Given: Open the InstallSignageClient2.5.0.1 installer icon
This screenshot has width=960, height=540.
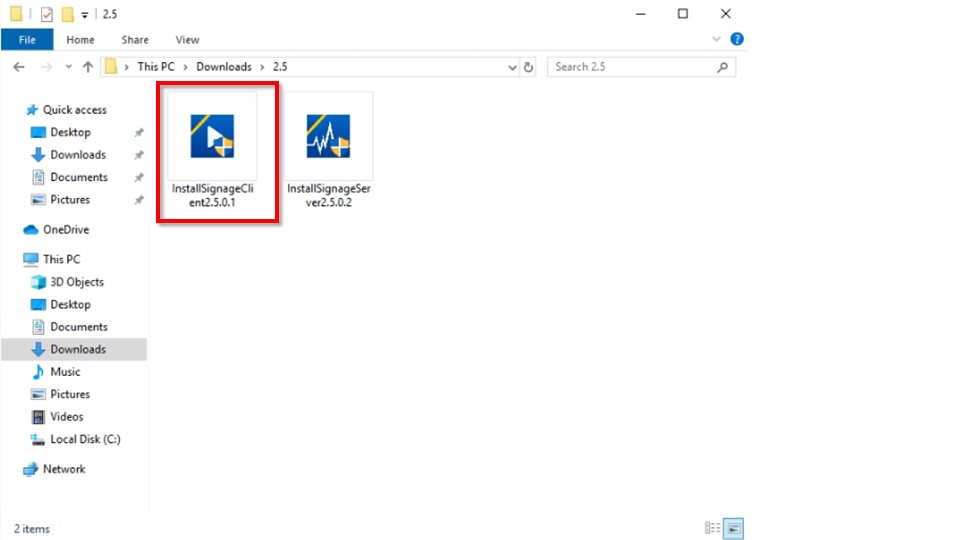Looking at the screenshot, I should [212, 137].
